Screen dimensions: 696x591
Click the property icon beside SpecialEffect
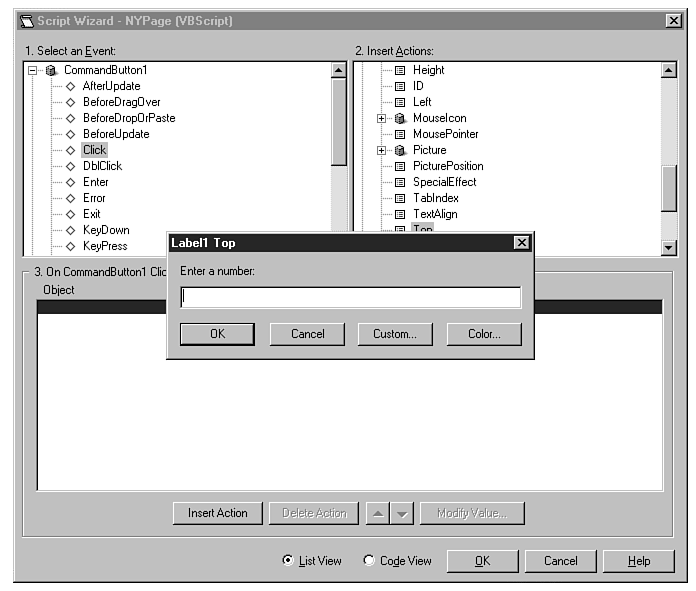[400, 182]
